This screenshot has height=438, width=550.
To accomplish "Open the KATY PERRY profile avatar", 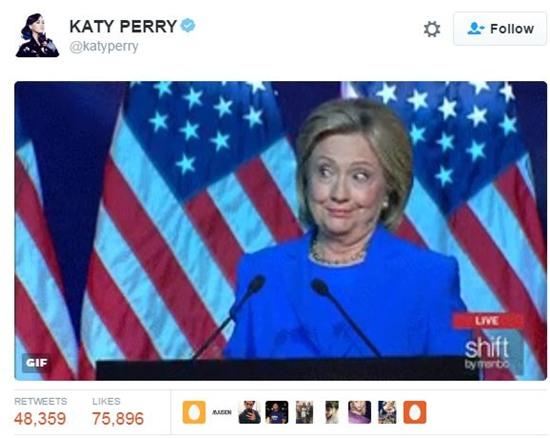I will (37, 35).
